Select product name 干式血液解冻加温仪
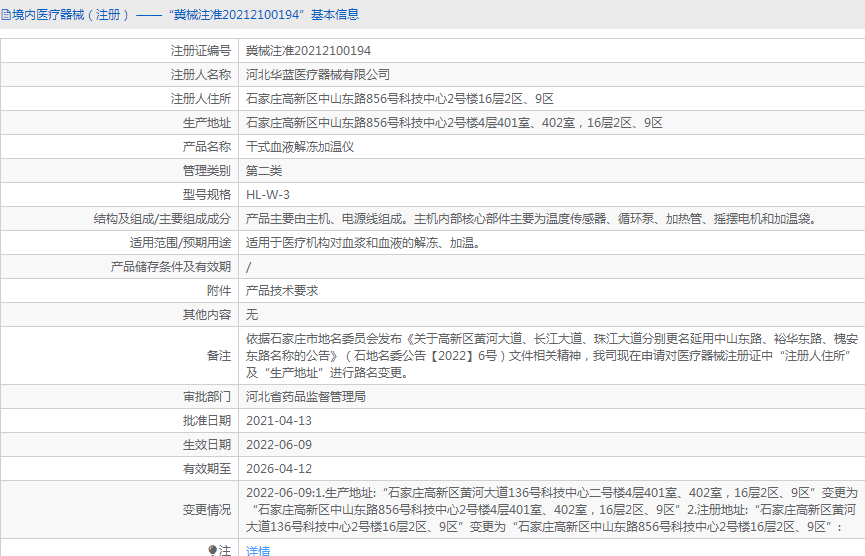The image size is (865, 556). tap(300, 147)
